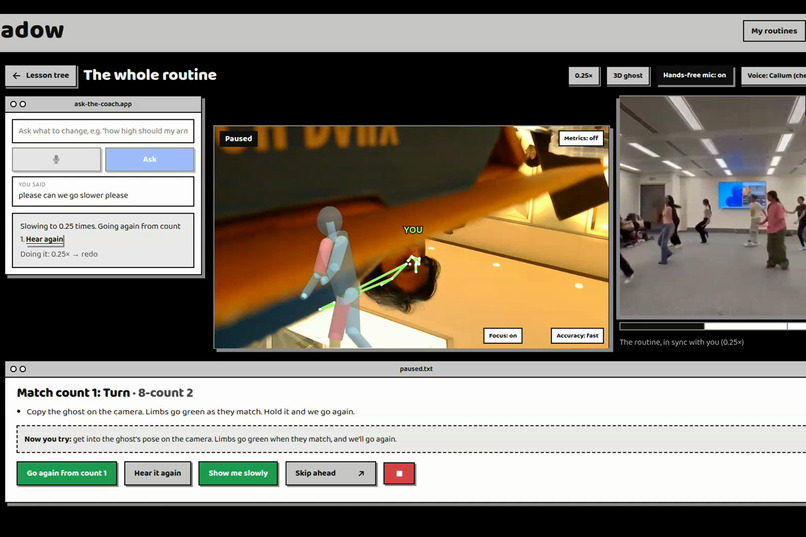Image resolution: width=806 pixels, height=537 pixels.
Task: Click the Hear again link
Action: point(44,239)
